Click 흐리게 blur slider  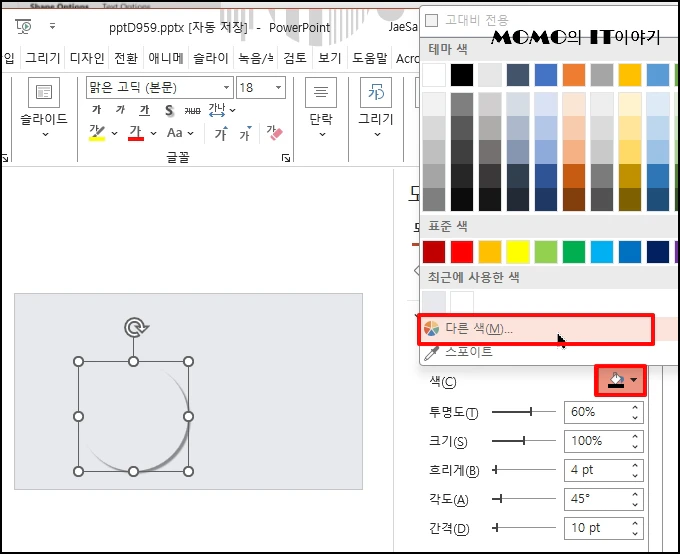tap(523, 470)
